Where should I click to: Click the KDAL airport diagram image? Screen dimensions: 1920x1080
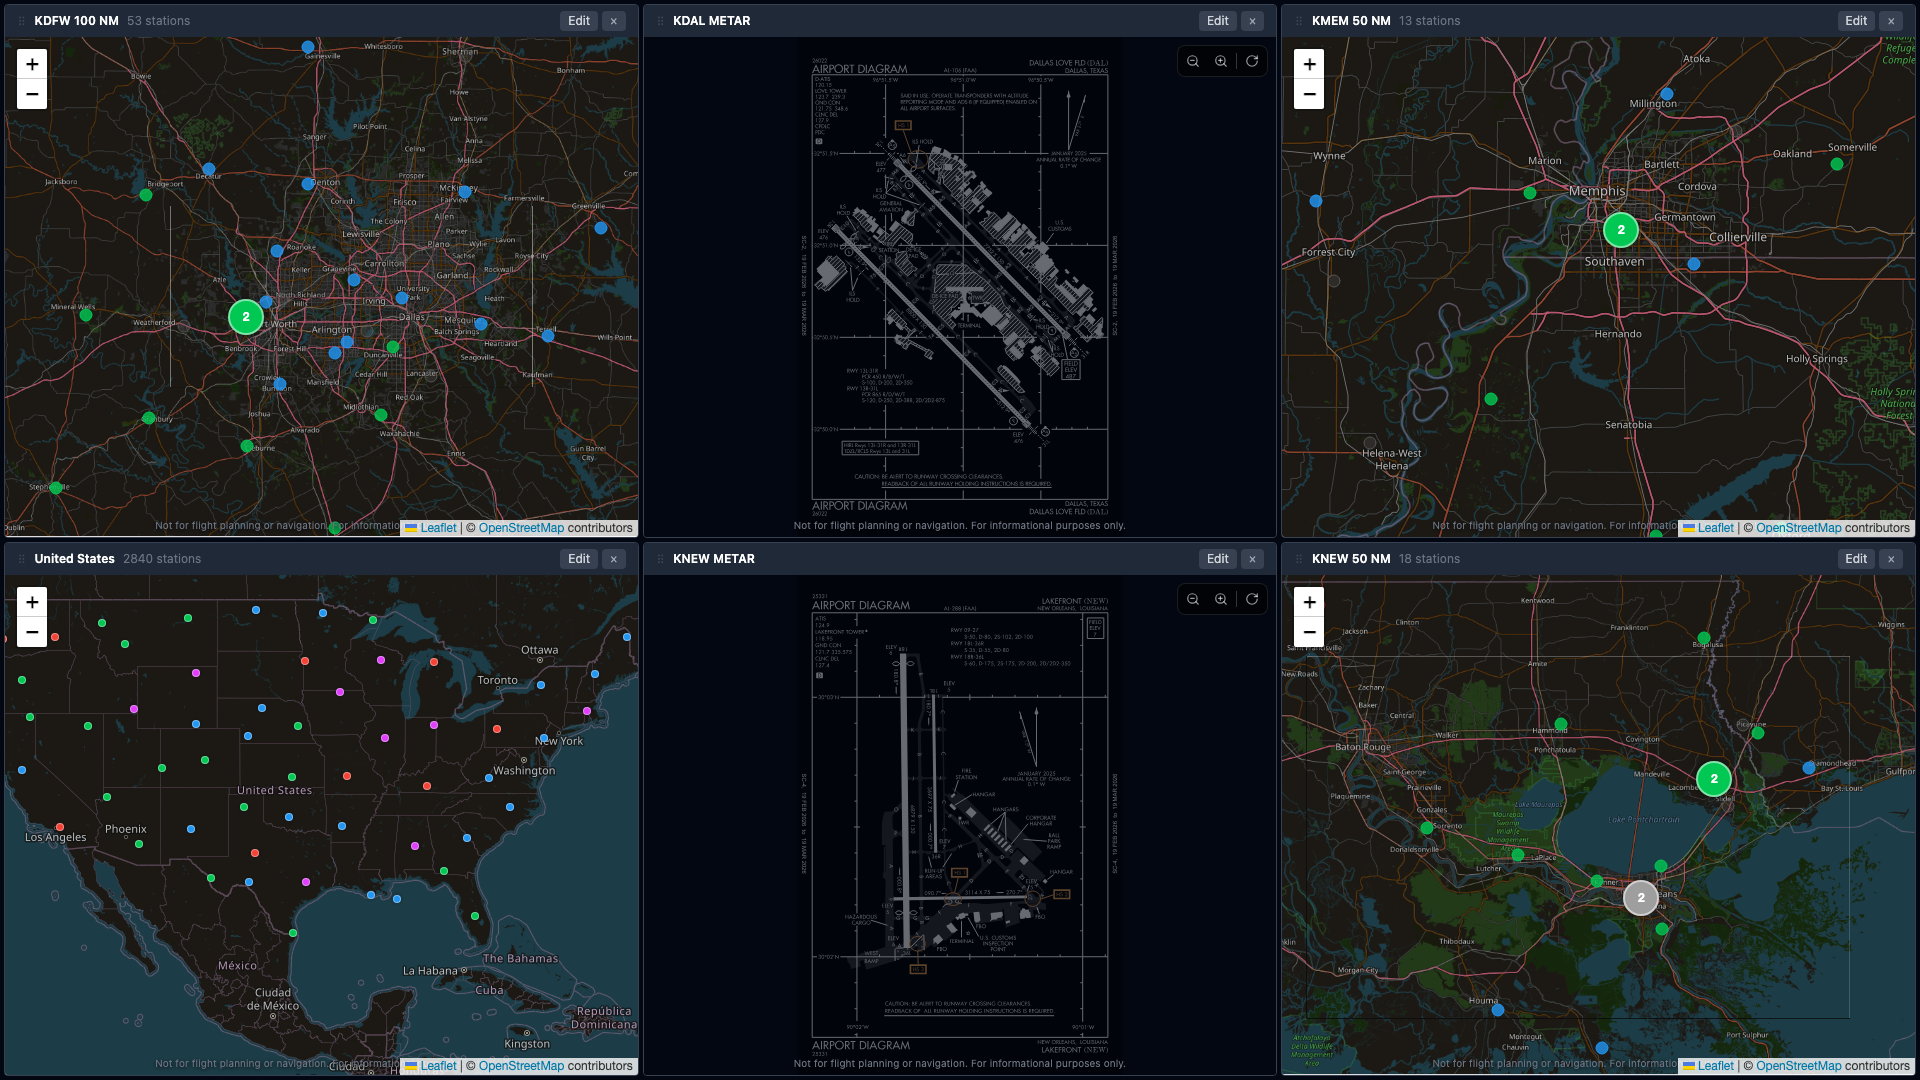[x=960, y=287]
